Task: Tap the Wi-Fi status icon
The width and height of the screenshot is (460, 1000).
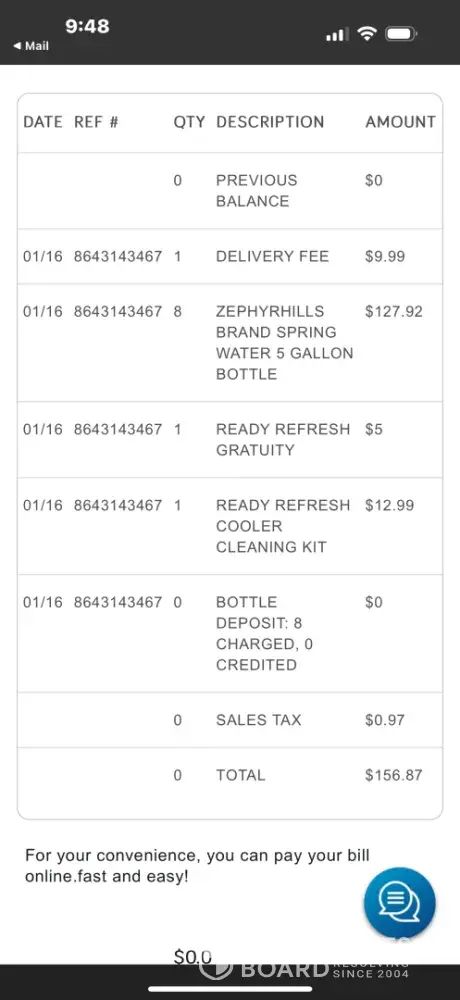Action: [367, 33]
